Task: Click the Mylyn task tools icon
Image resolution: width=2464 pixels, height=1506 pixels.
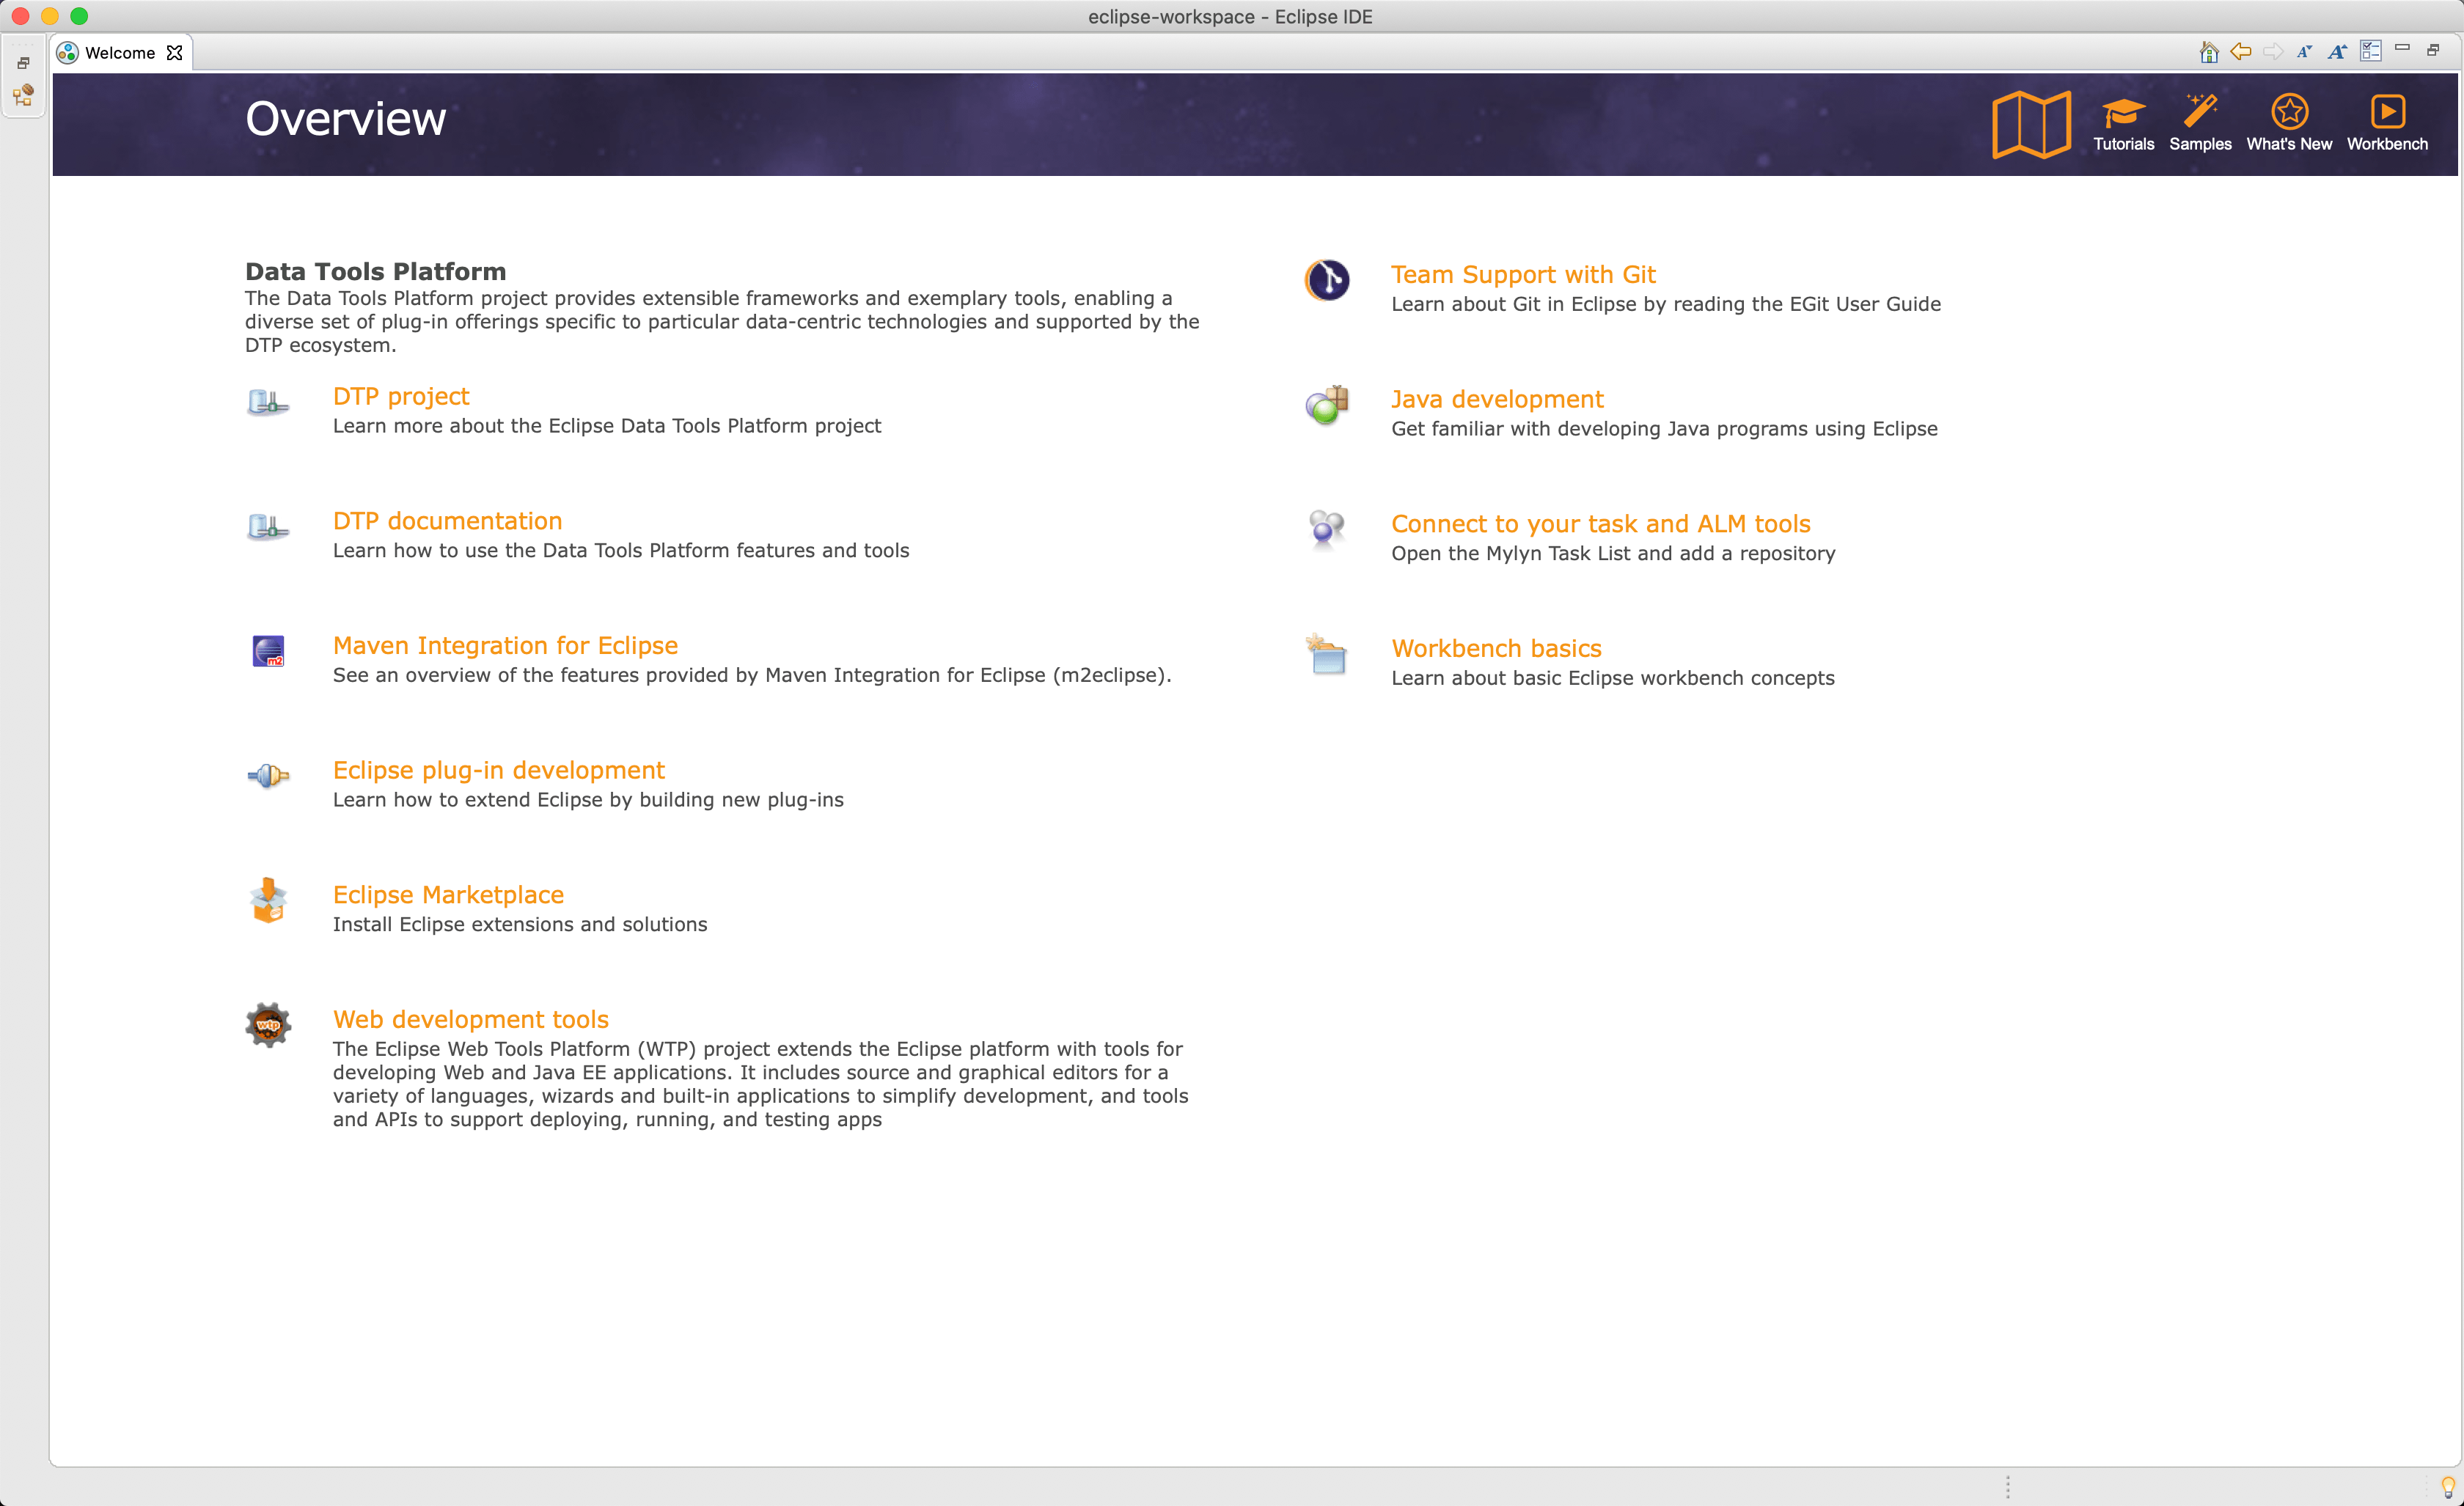Action: [x=1327, y=529]
